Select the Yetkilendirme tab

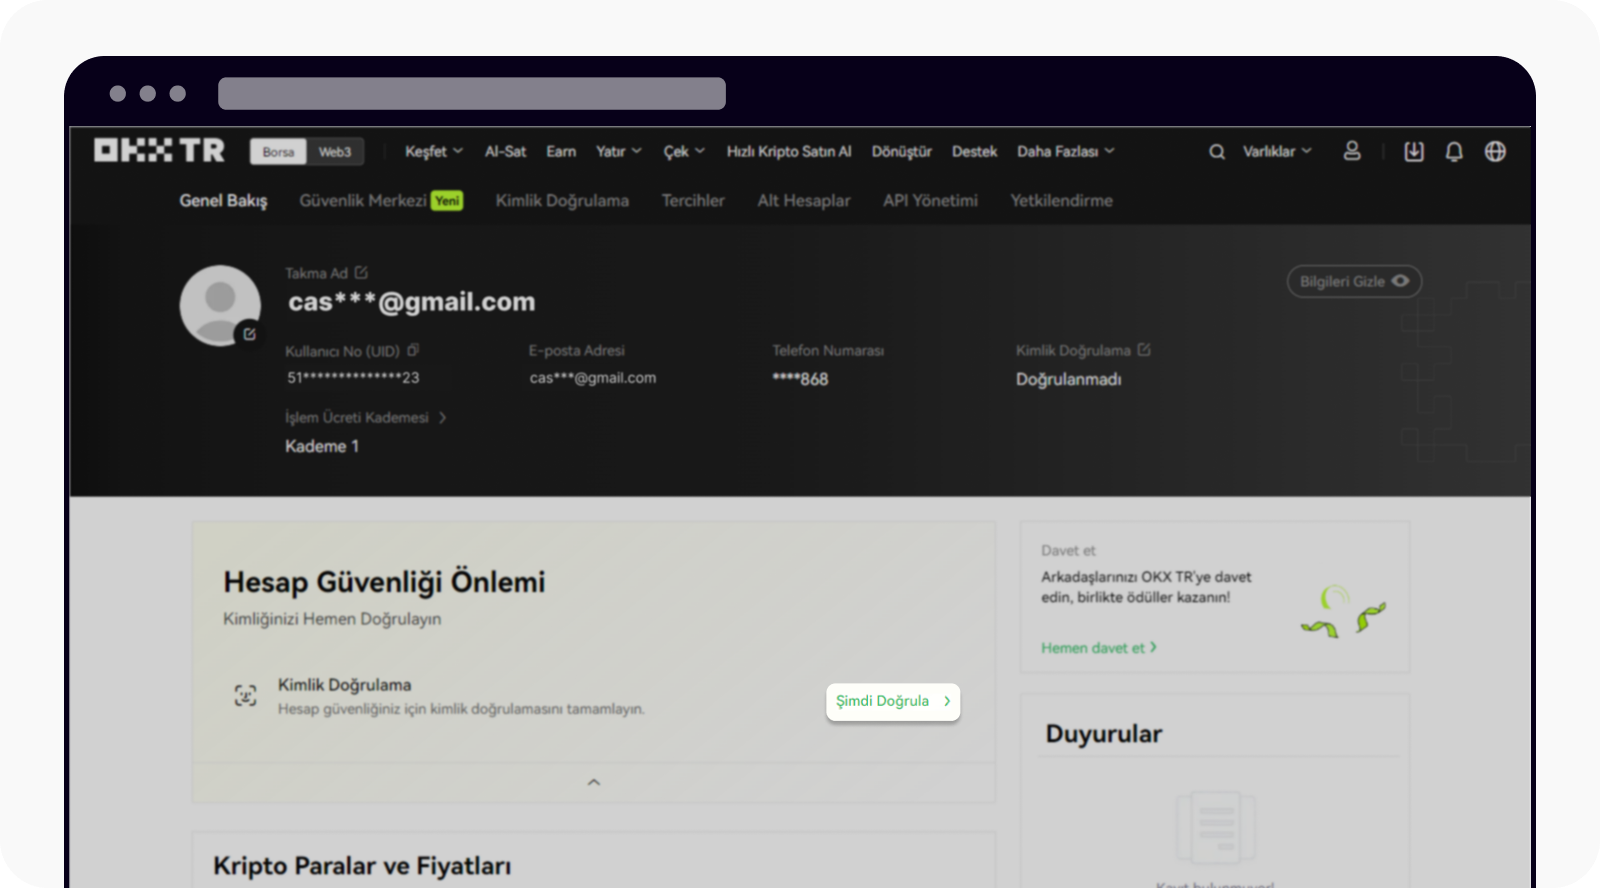pos(1061,200)
